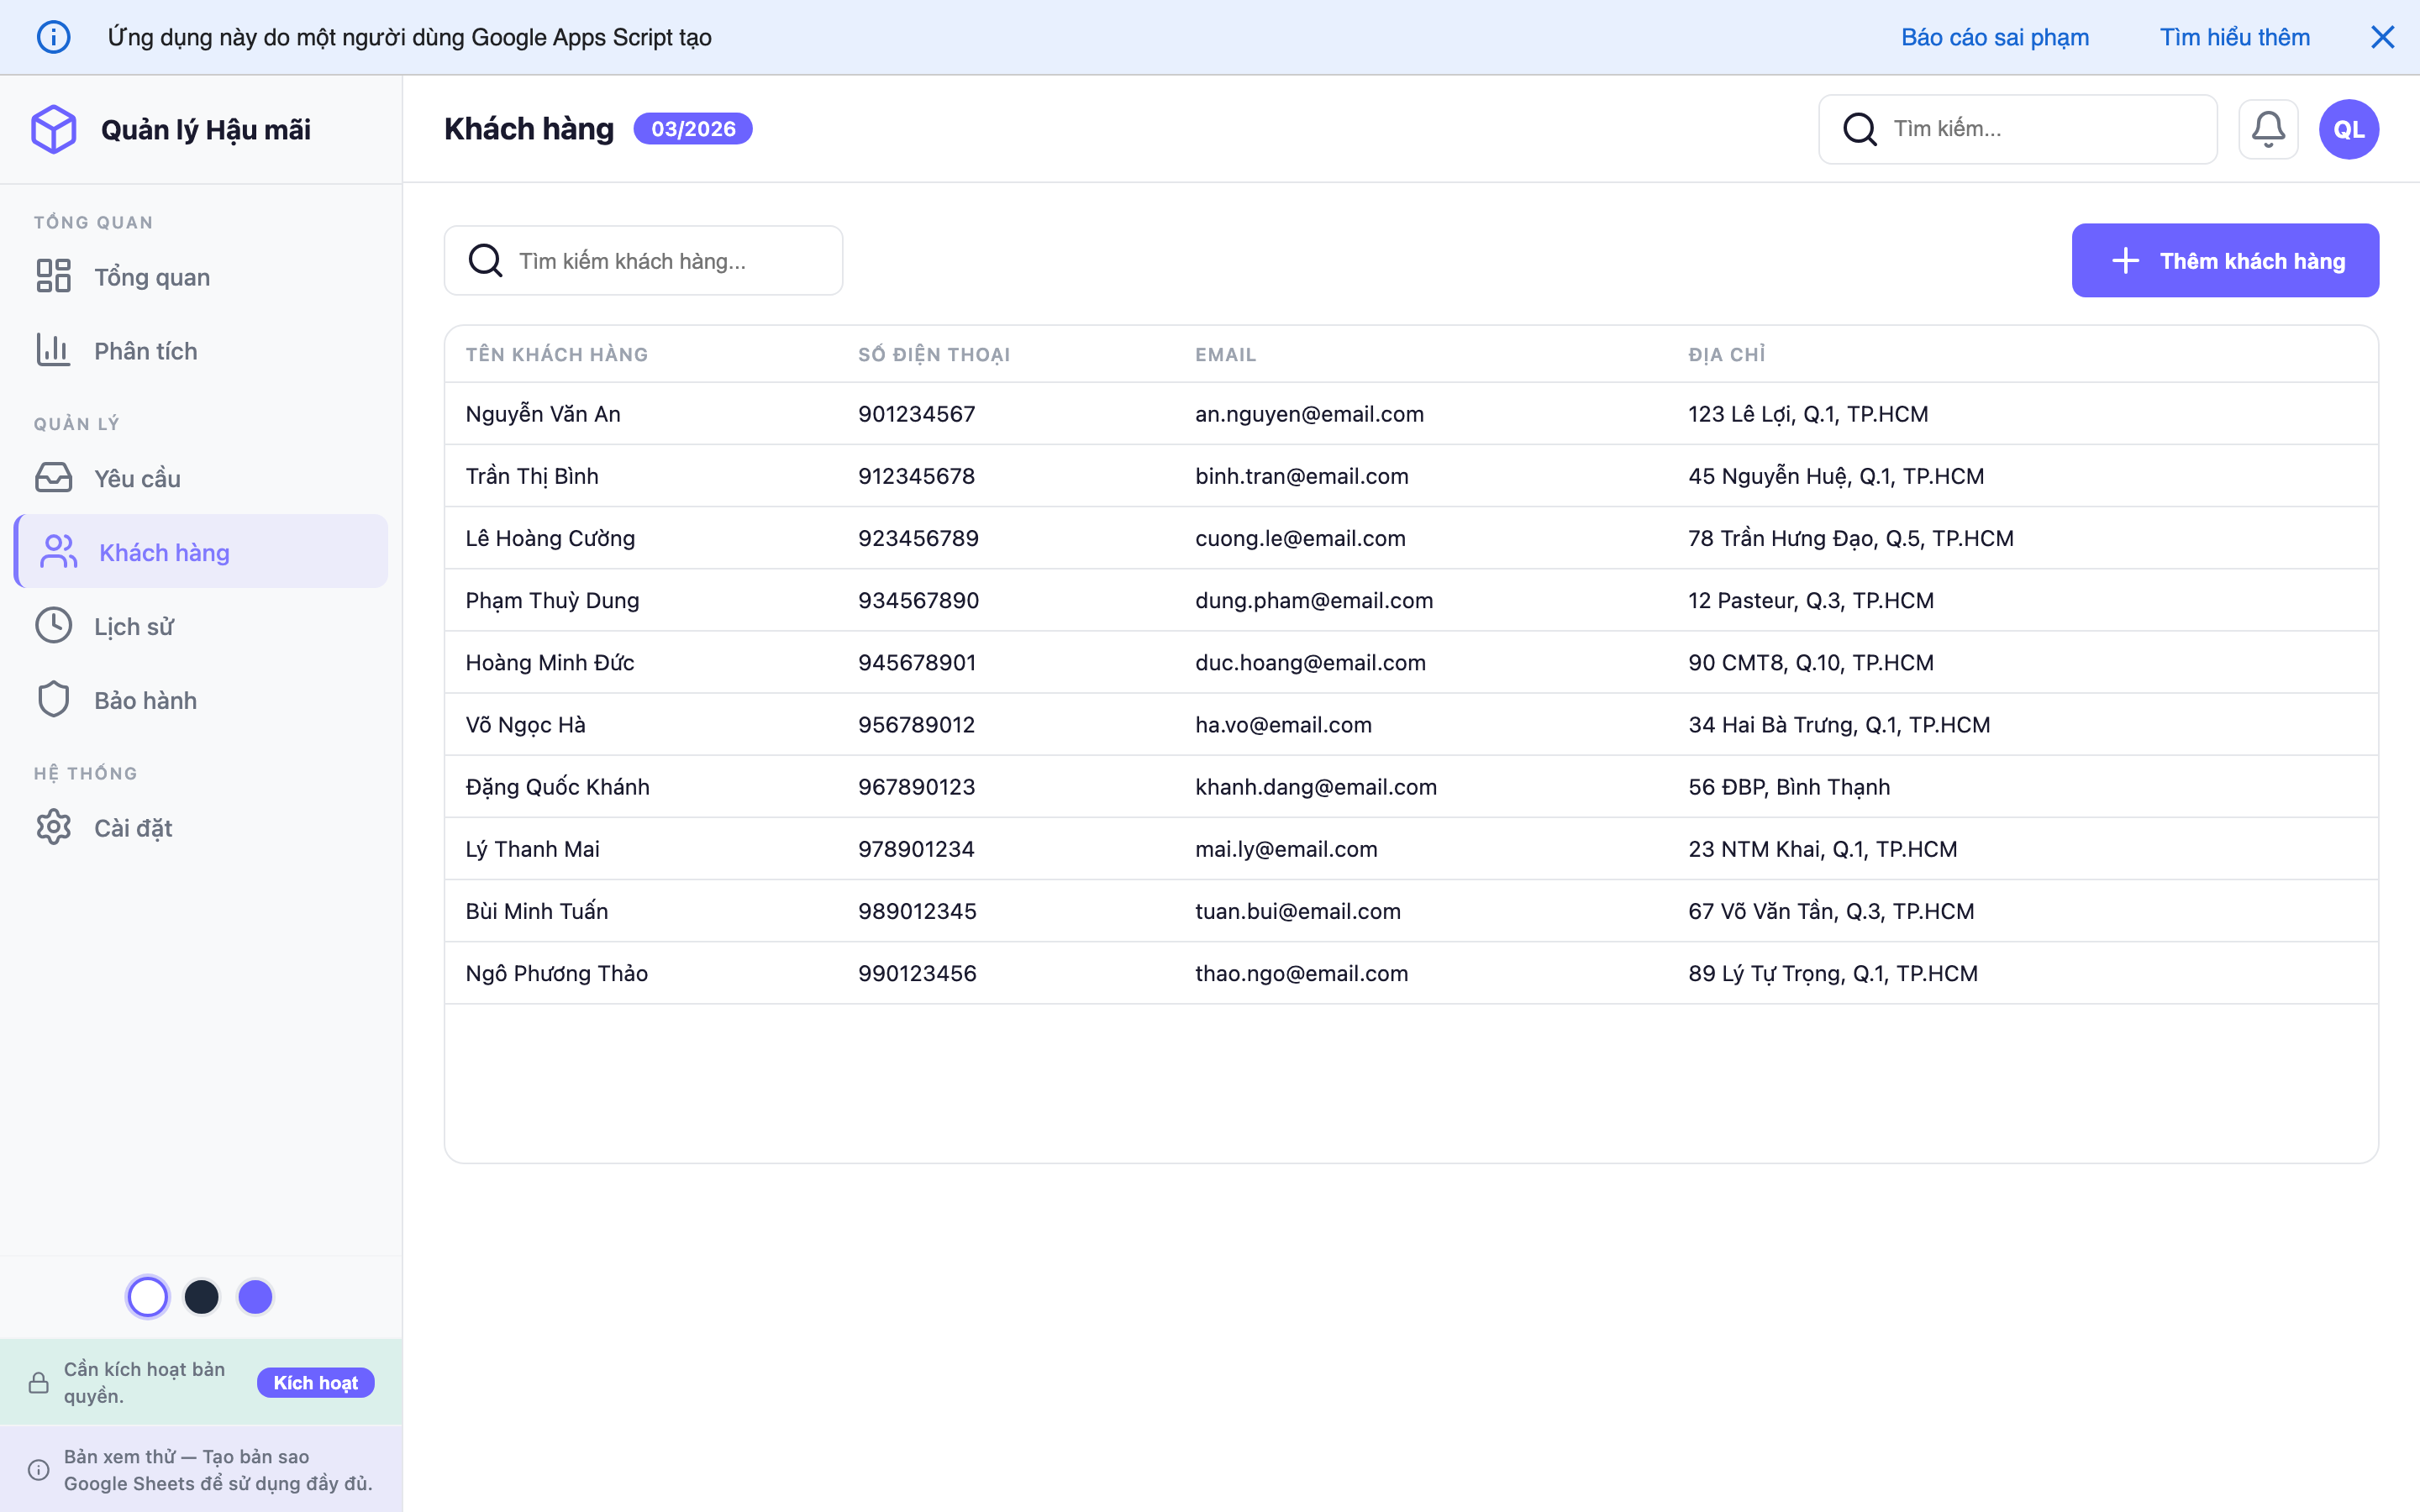Viewport: 2420px width, 1512px height.
Task: Go to Phân tích section
Action: pos(146,351)
